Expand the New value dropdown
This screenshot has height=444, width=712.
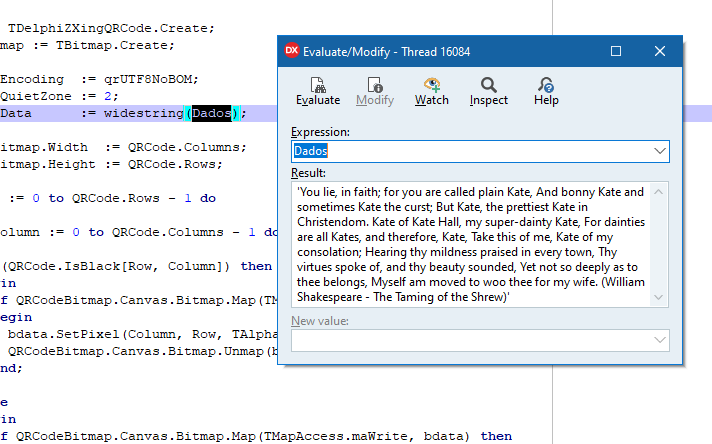tap(660, 340)
